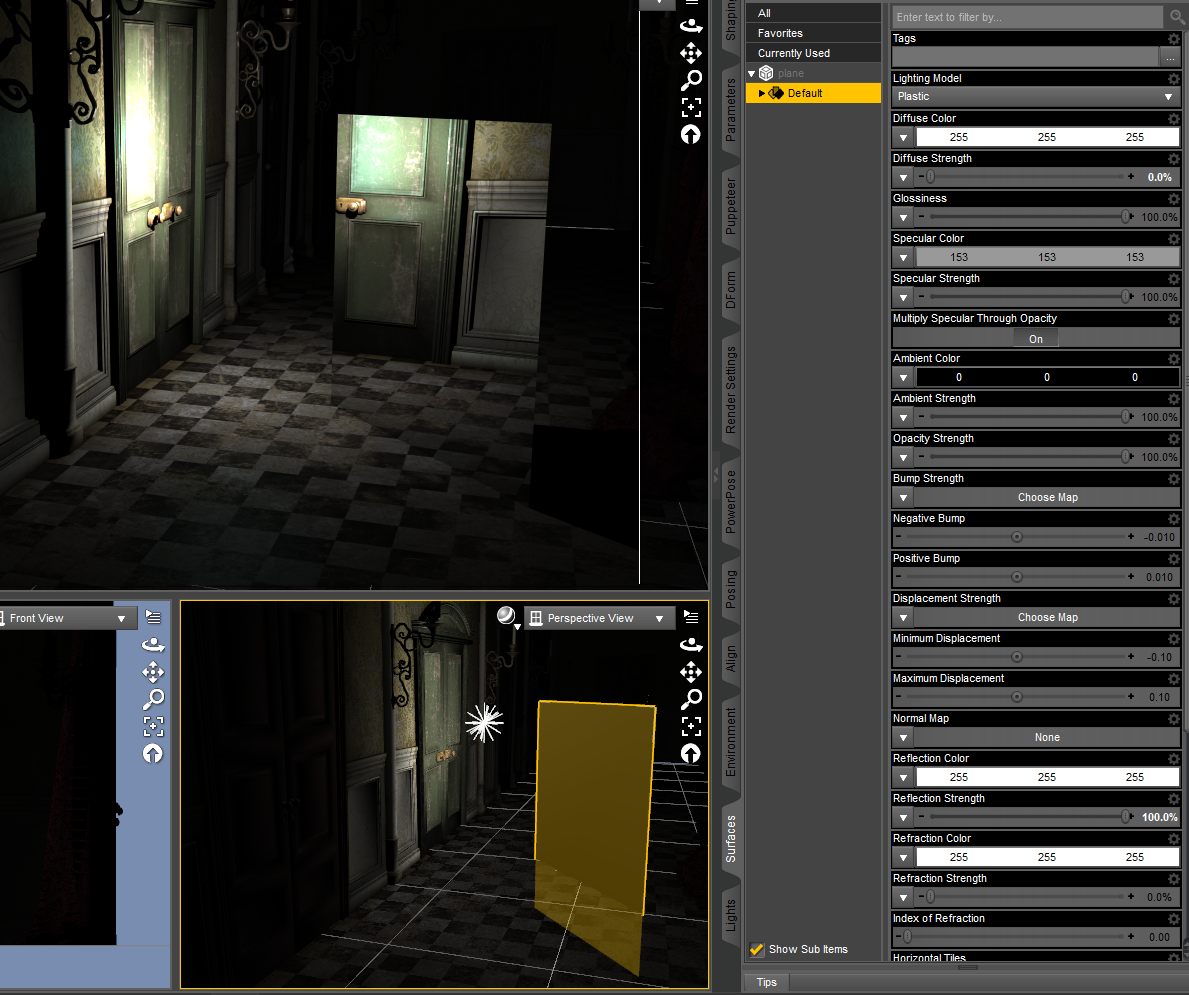Screen dimensions: 1189x995
Task: Select Default surface in tree
Action: (813, 93)
